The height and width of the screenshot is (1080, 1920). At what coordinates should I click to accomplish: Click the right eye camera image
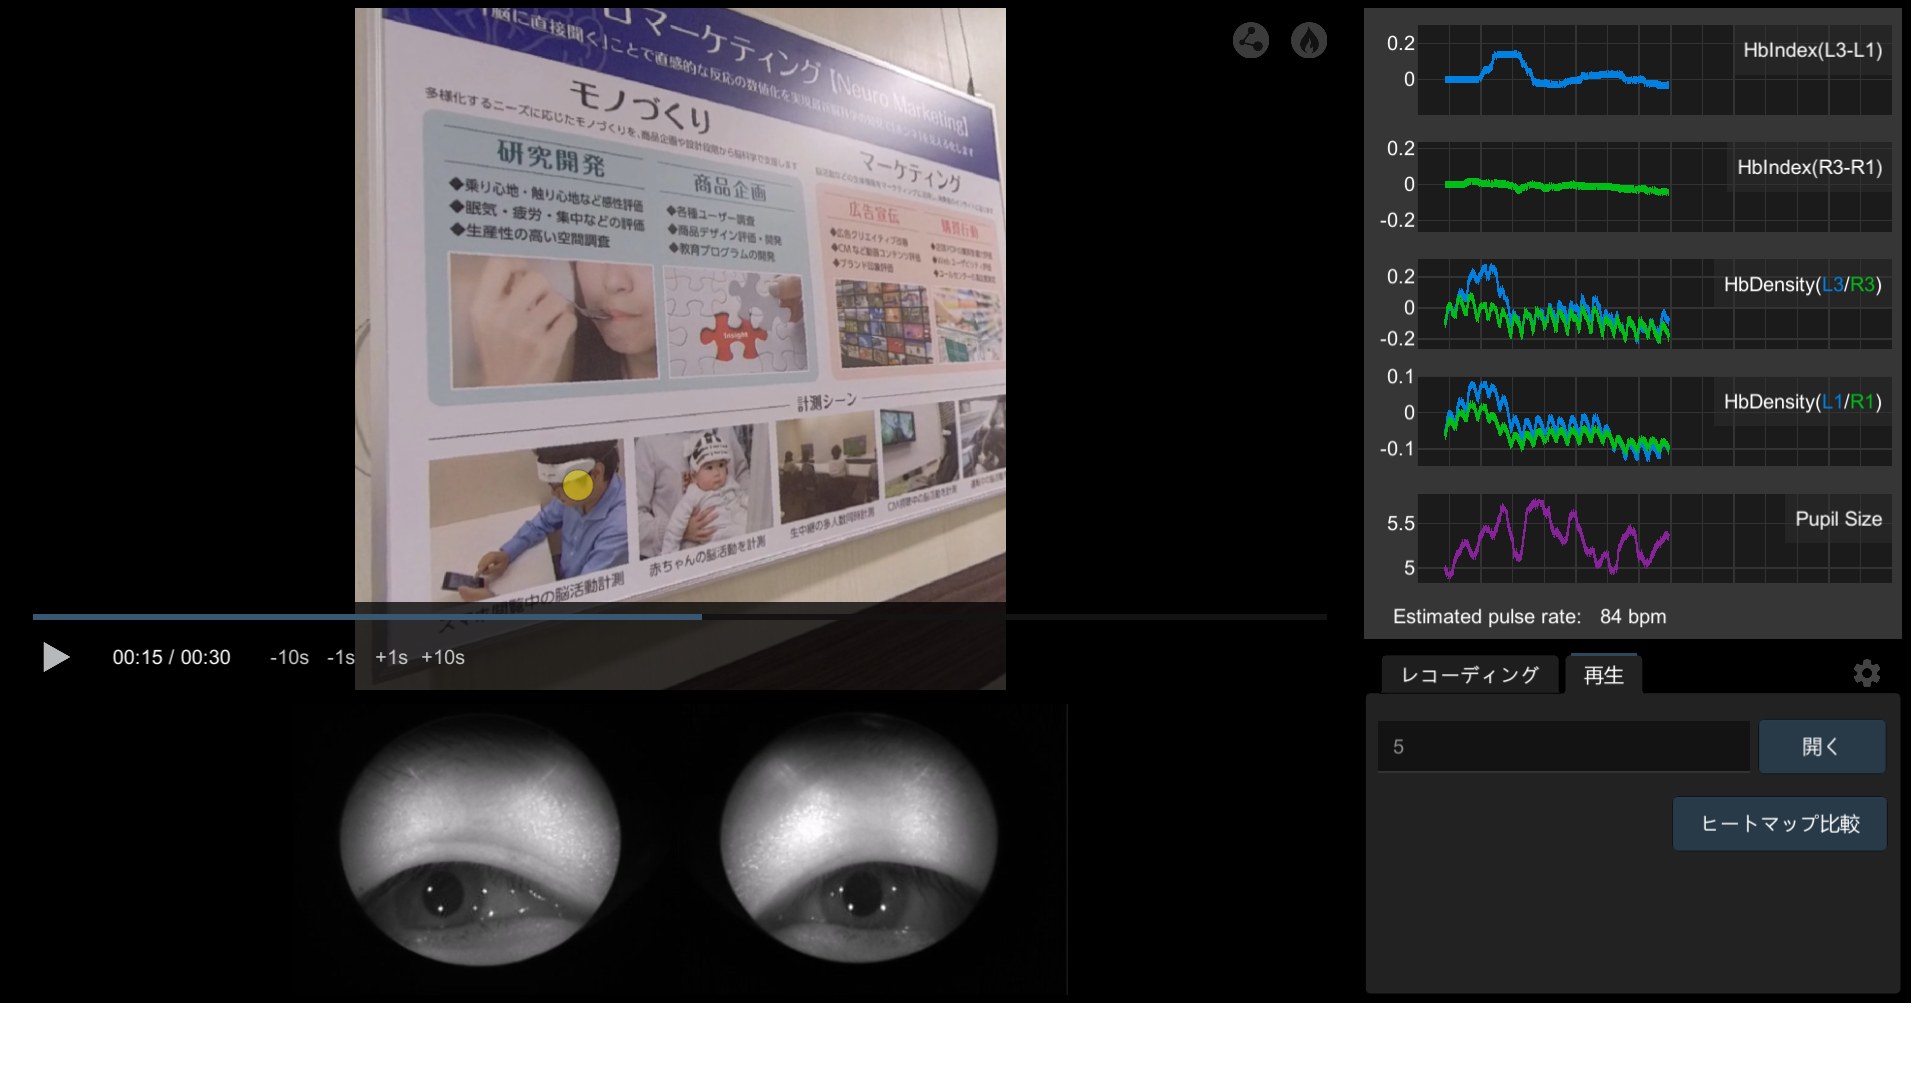pos(858,840)
